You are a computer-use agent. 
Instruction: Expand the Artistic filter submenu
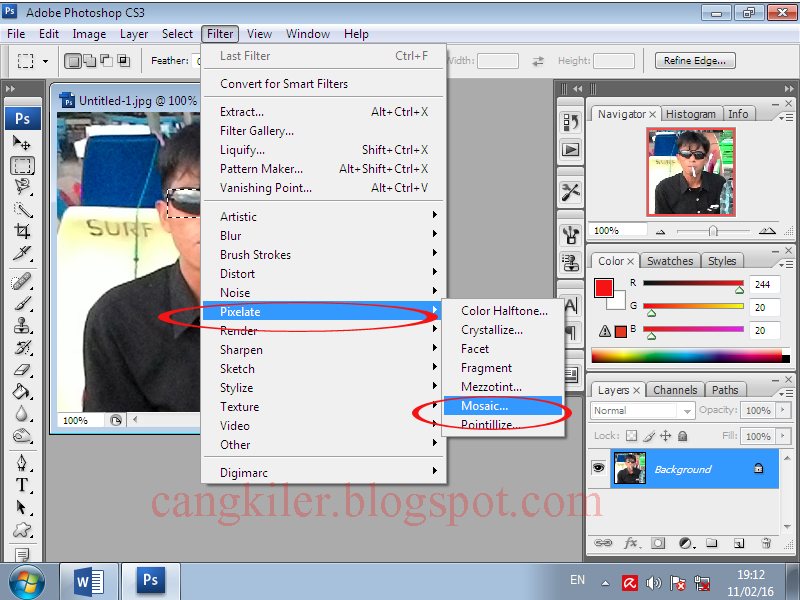(x=324, y=216)
